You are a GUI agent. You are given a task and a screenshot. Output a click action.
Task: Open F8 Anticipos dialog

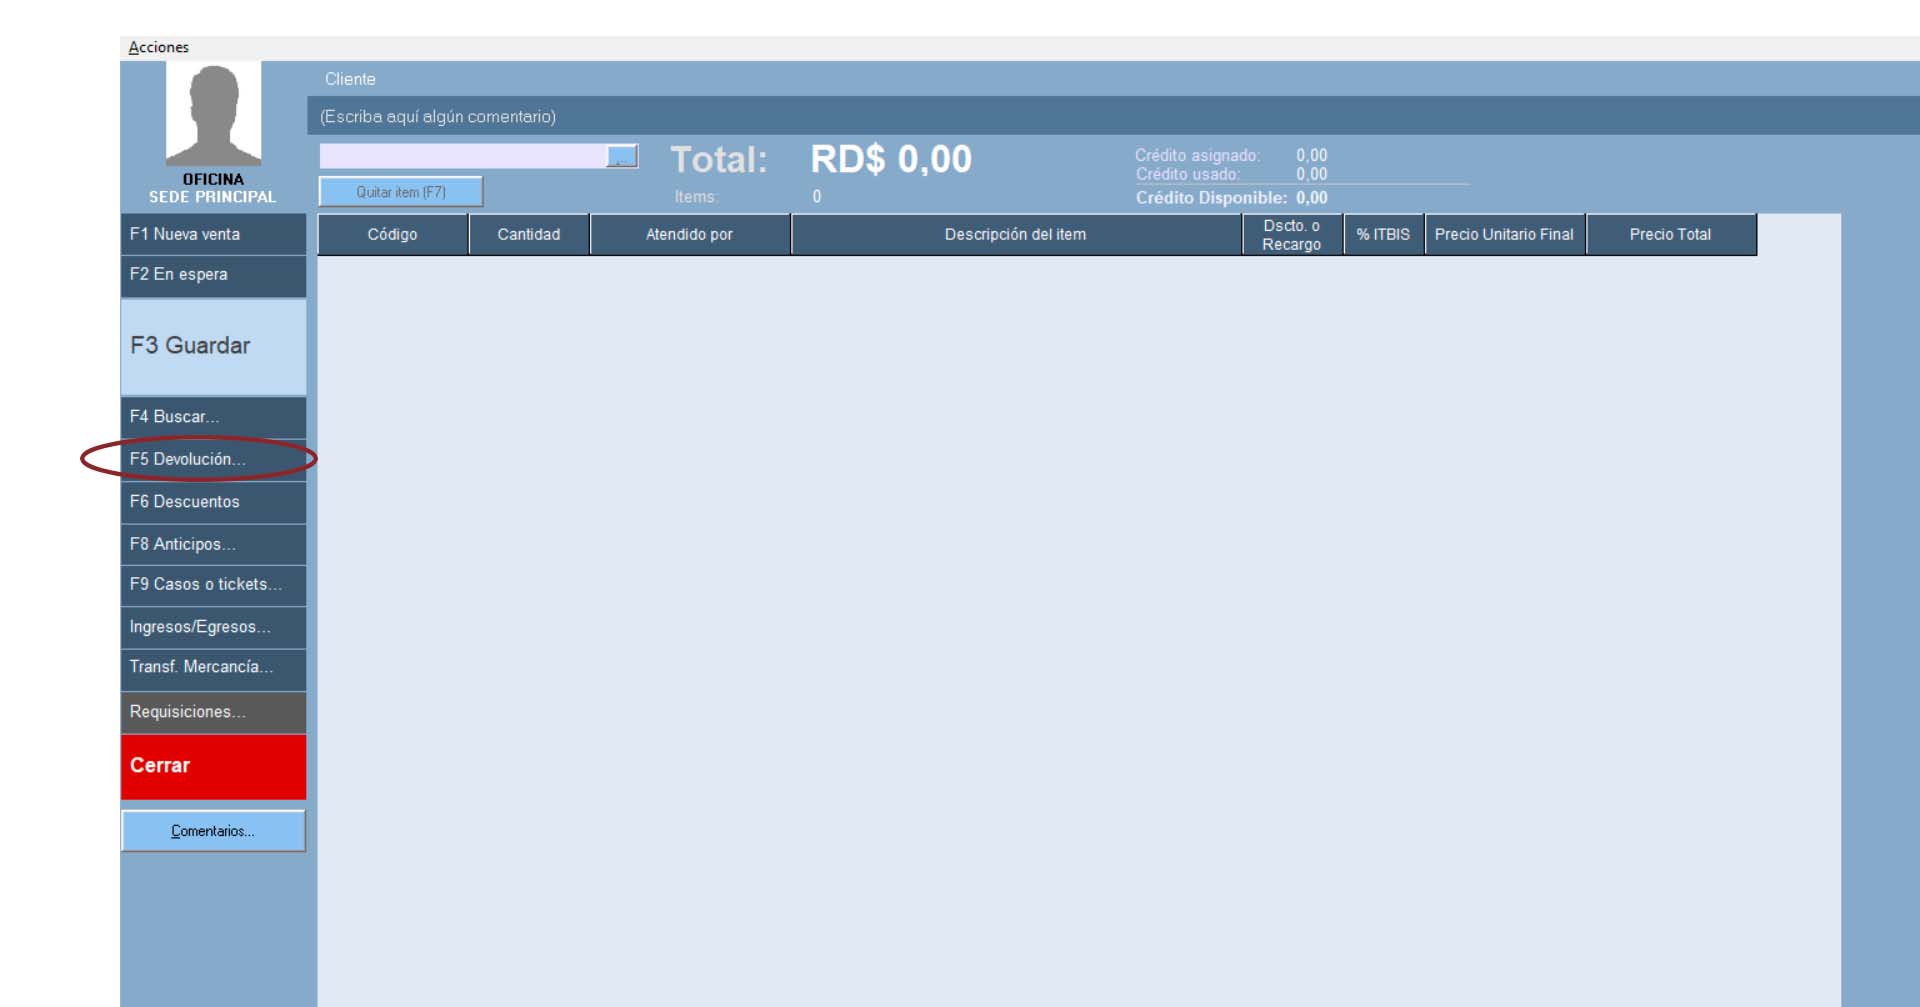tap(213, 544)
